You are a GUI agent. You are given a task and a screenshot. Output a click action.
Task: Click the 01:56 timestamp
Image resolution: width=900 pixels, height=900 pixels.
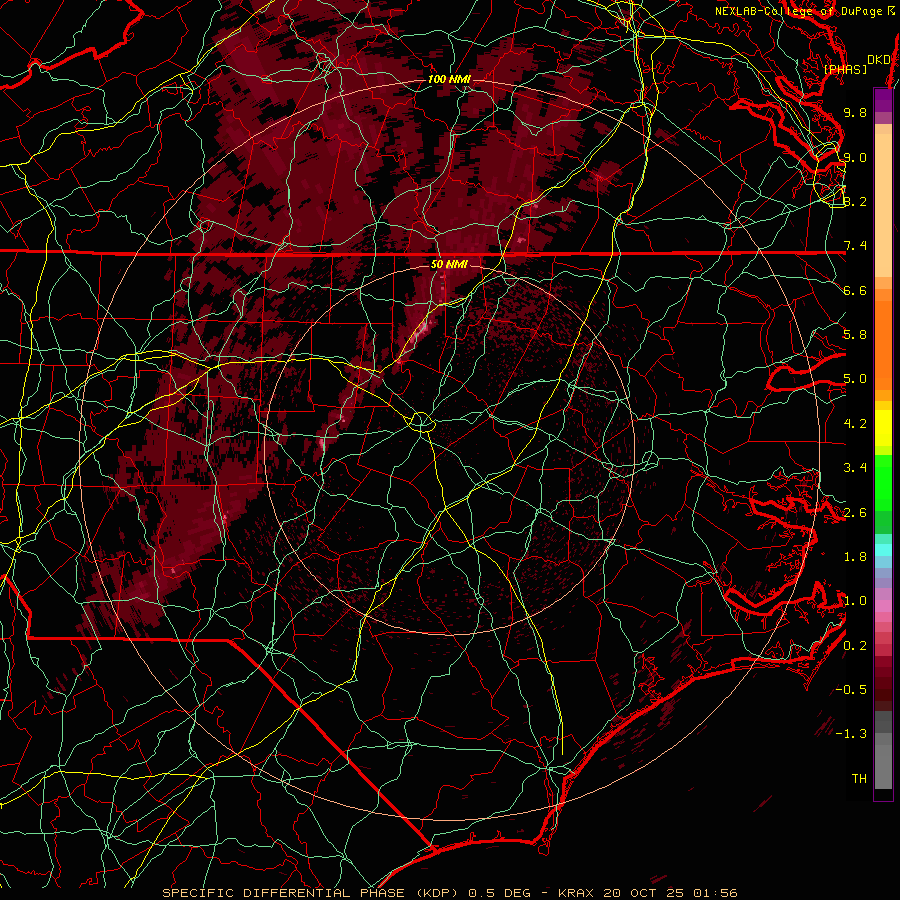coord(715,893)
